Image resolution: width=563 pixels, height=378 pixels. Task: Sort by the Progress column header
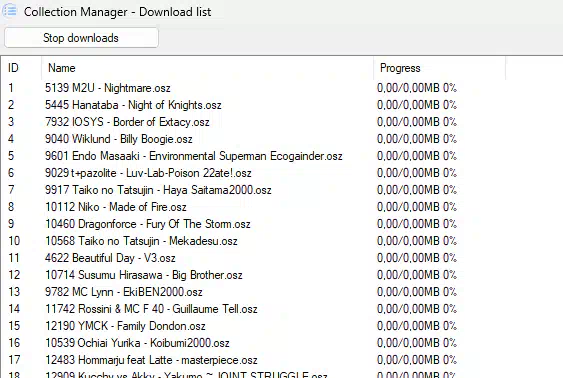click(x=439, y=68)
